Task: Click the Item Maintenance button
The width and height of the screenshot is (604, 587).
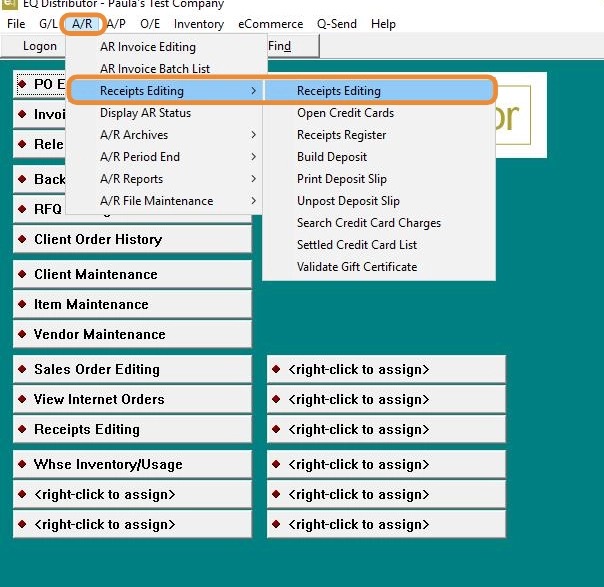Action: click(x=132, y=304)
